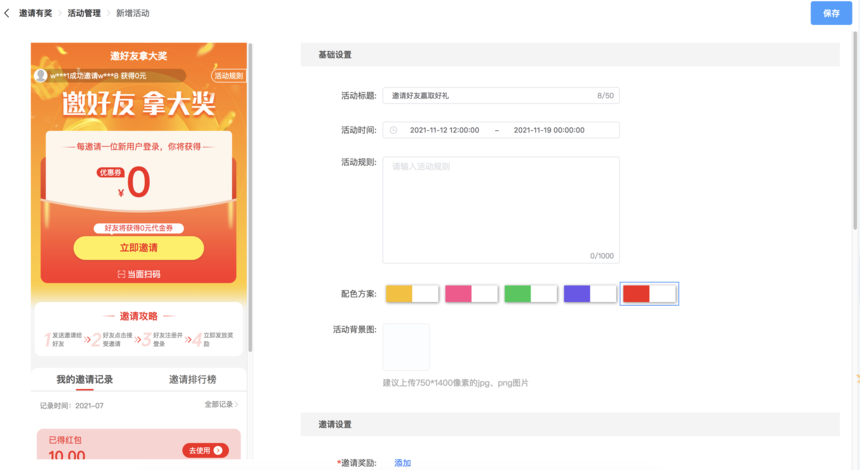Click 邀请攻略 heading in preview
The image size is (860, 470).
pos(139,316)
